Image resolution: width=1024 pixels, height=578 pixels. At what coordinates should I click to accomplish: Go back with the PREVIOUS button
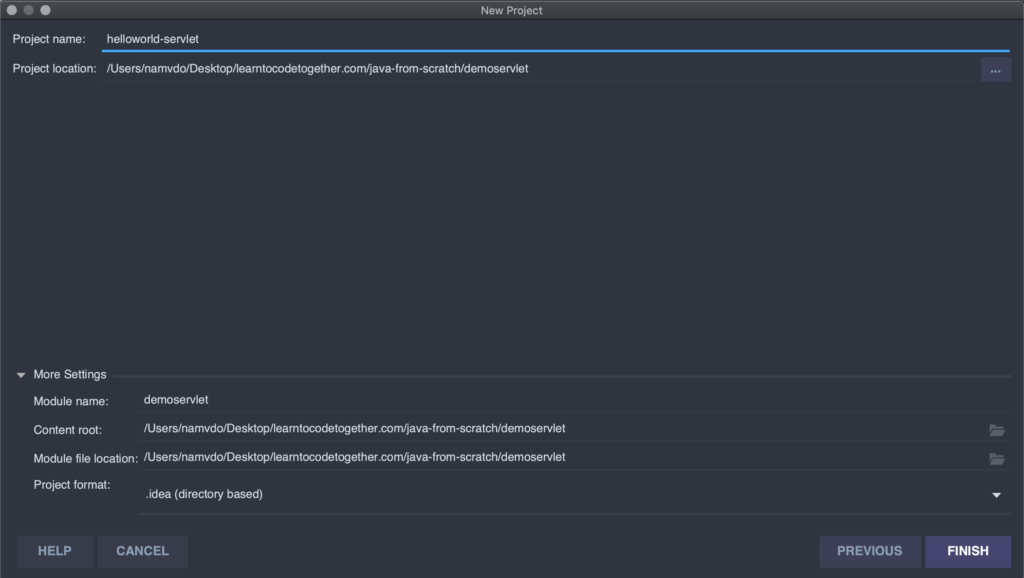pos(870,551)
